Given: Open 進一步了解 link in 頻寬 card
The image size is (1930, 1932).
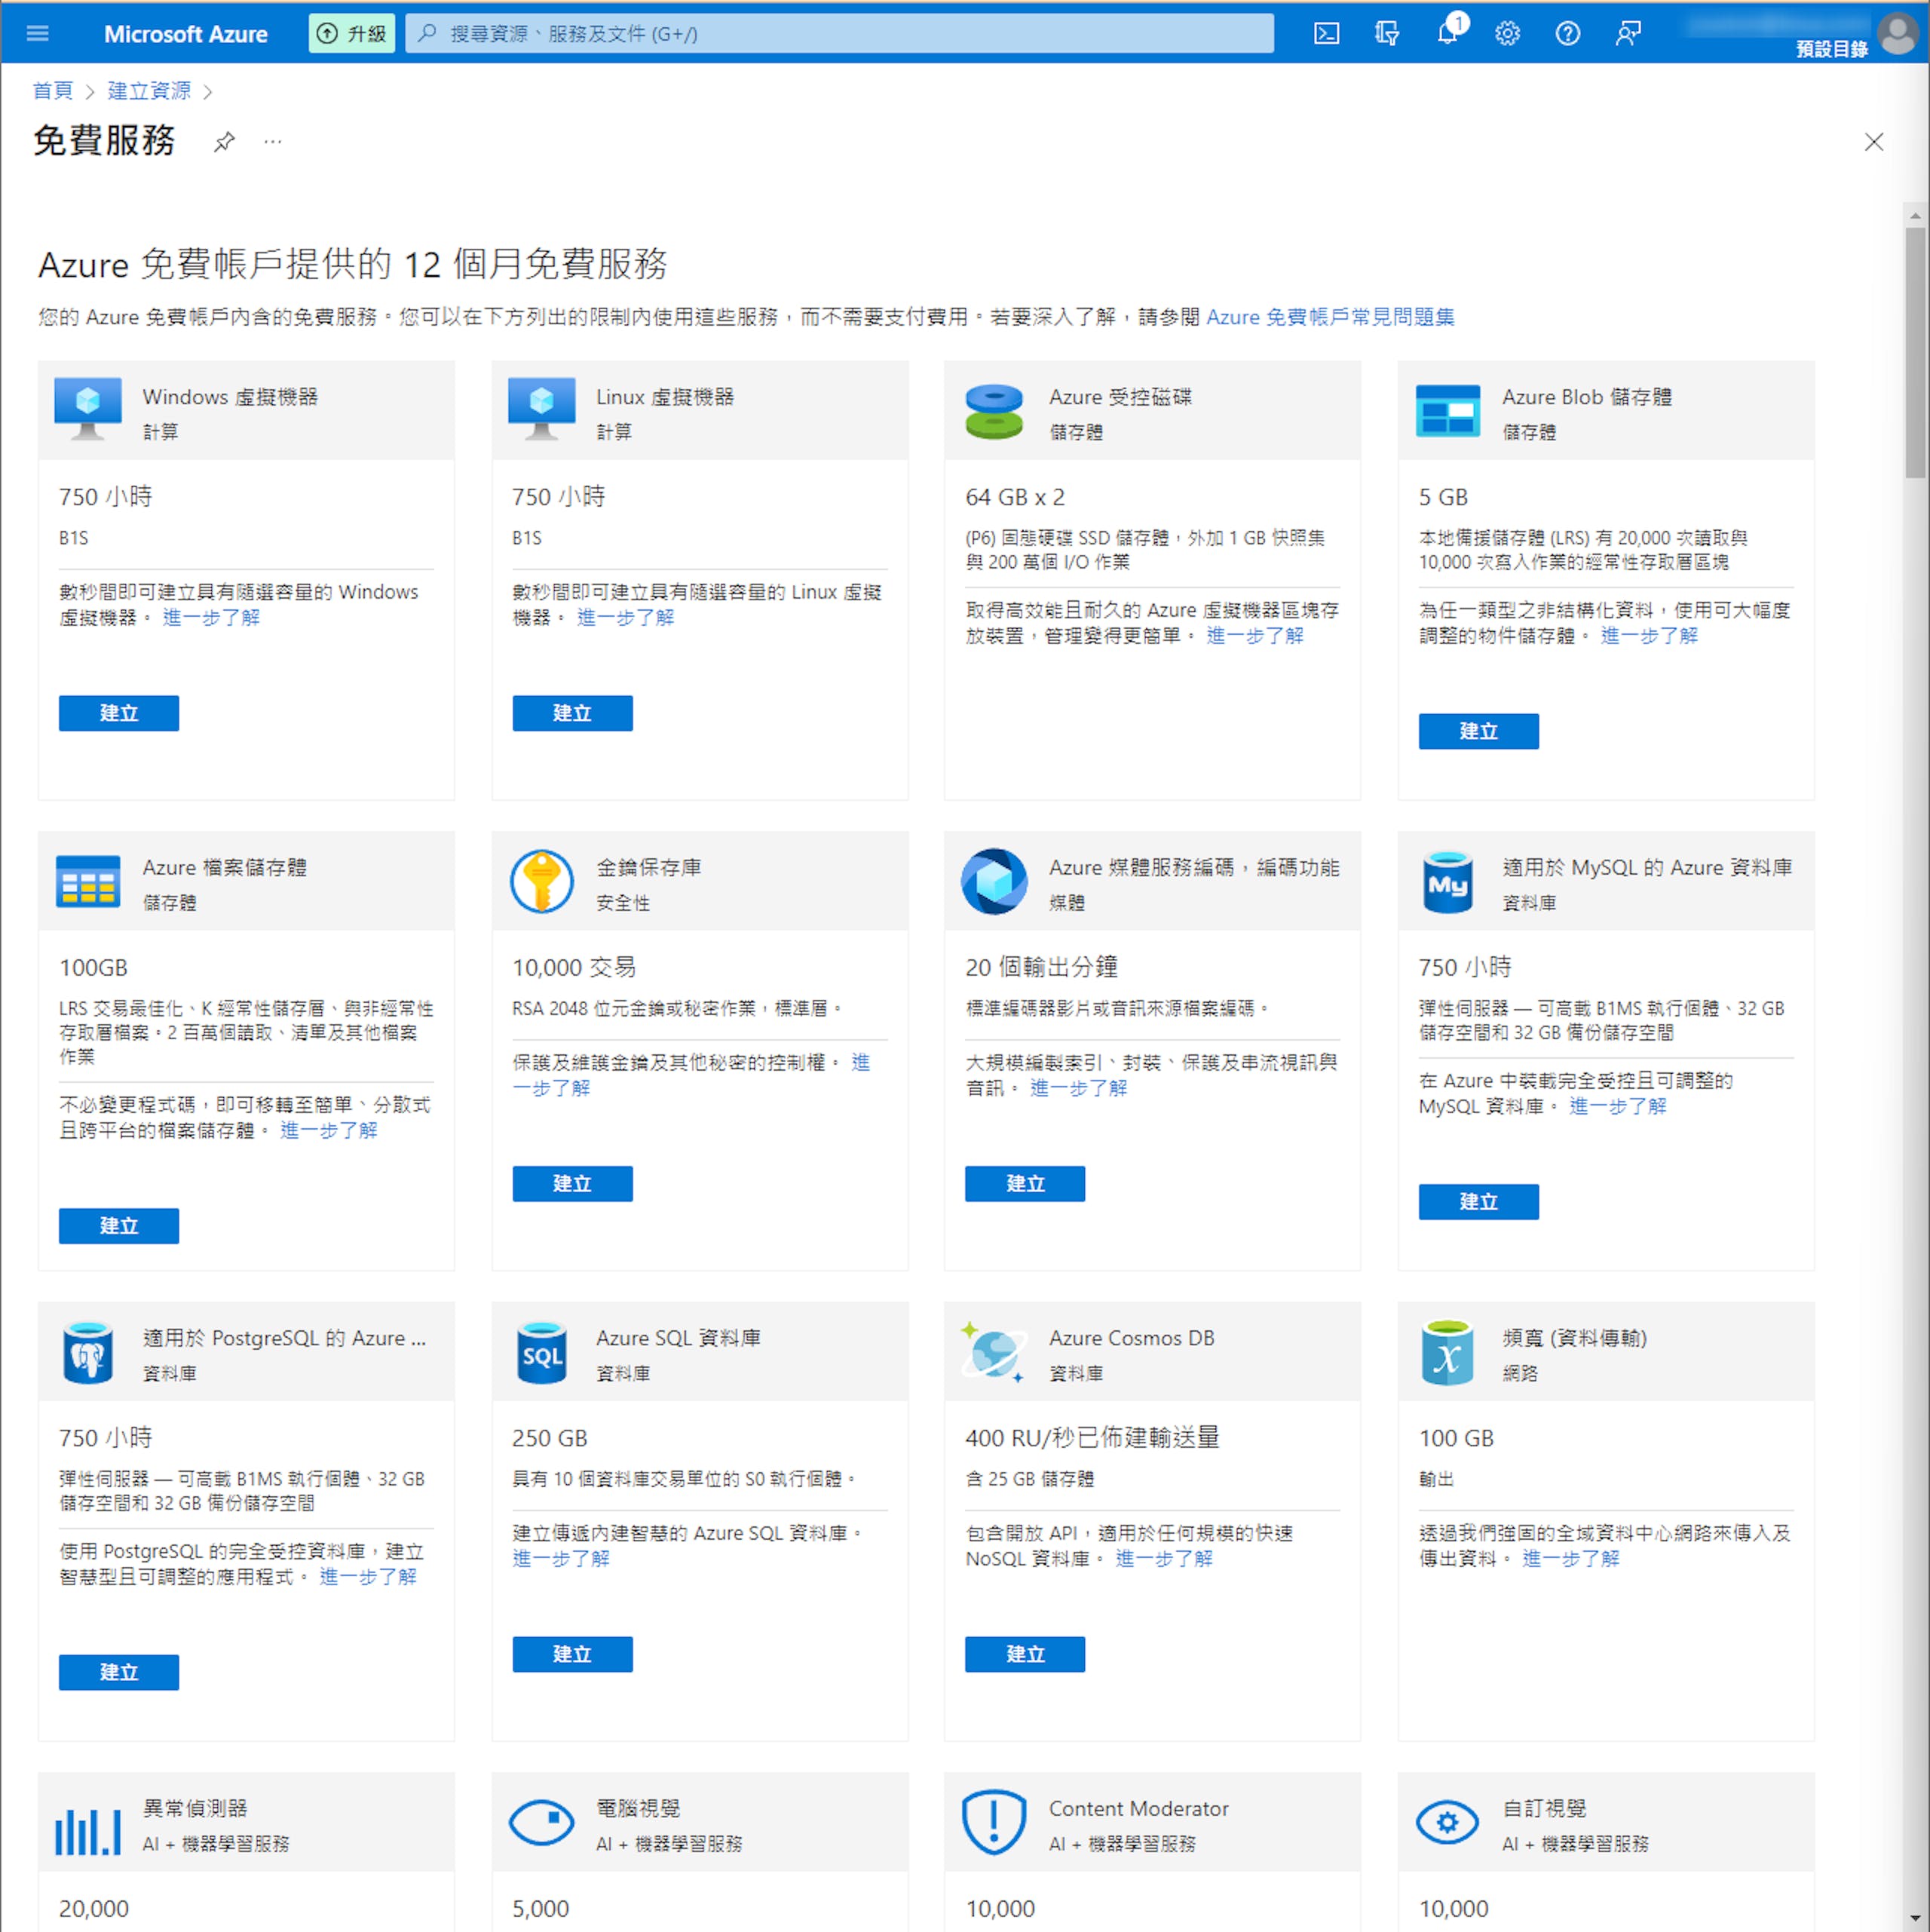Looking at the screenshot, I should pyautogui.click(x=1571, y=1559).
